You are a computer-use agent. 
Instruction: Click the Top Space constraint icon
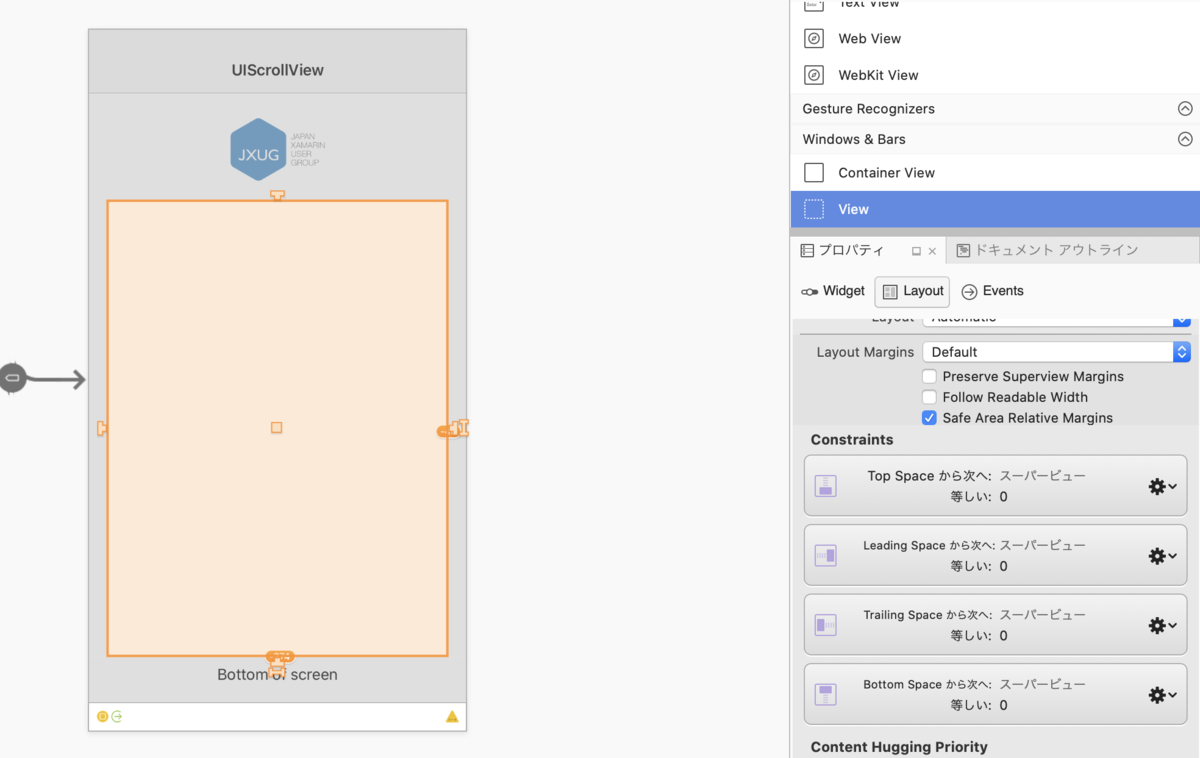pyautogui.click(x=825, y=486)
